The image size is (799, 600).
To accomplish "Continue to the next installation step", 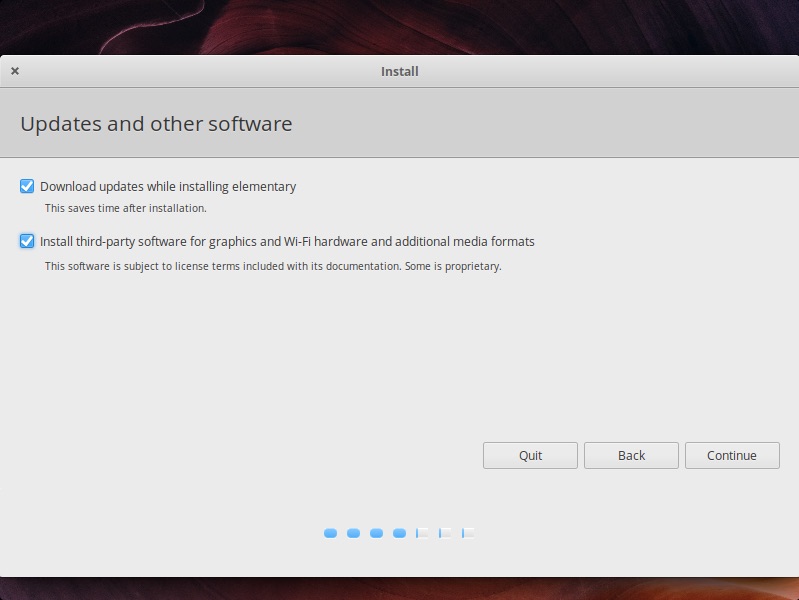I will 732,455.
